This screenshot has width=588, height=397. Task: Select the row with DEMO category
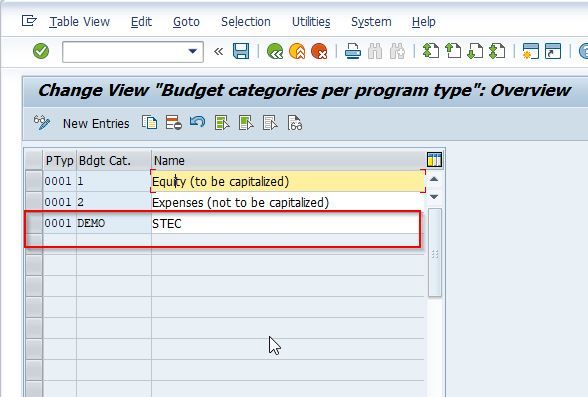coord(34,223)
